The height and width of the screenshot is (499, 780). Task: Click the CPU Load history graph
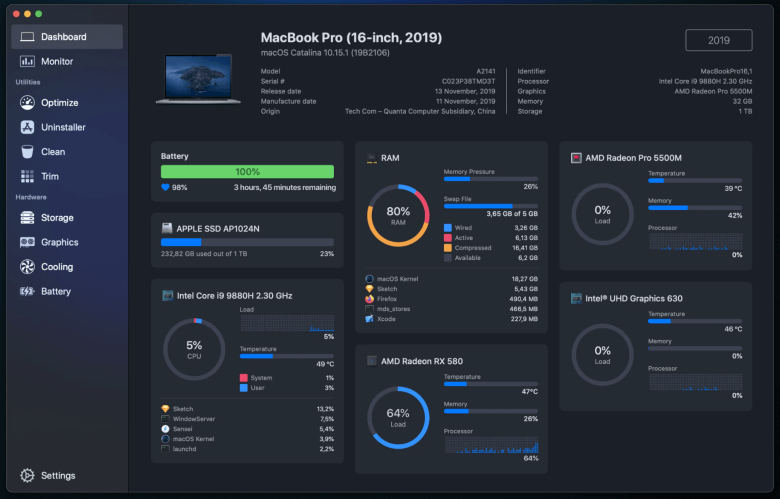[x=287, y=323]
